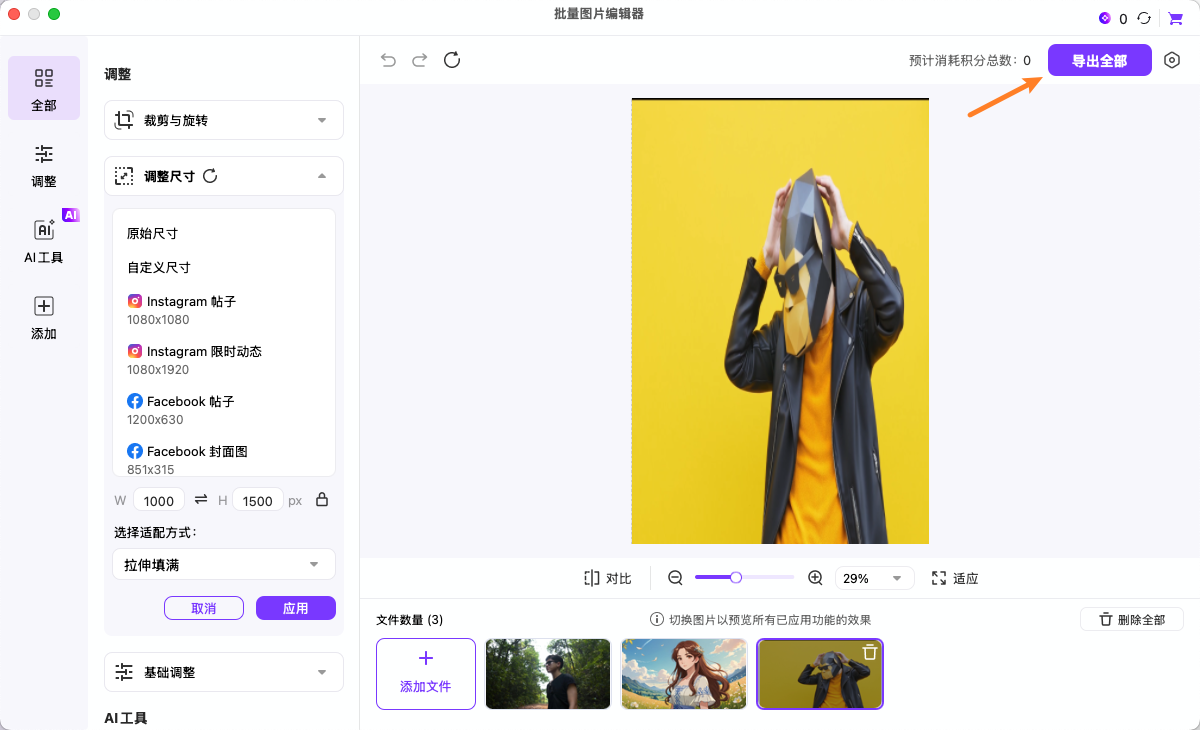Zoom in on the canvas preview

click(815, 577)
